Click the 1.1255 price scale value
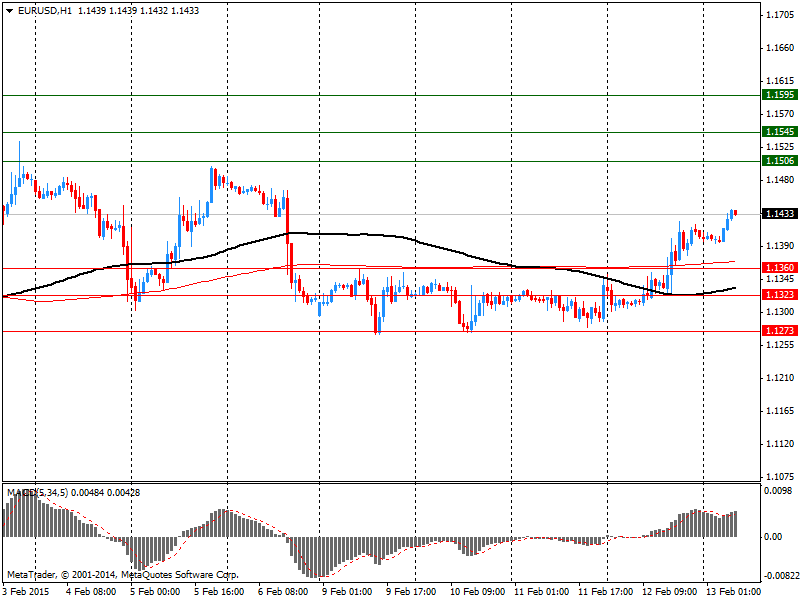This screenshot has height=600, width=800. pos(781,345)
